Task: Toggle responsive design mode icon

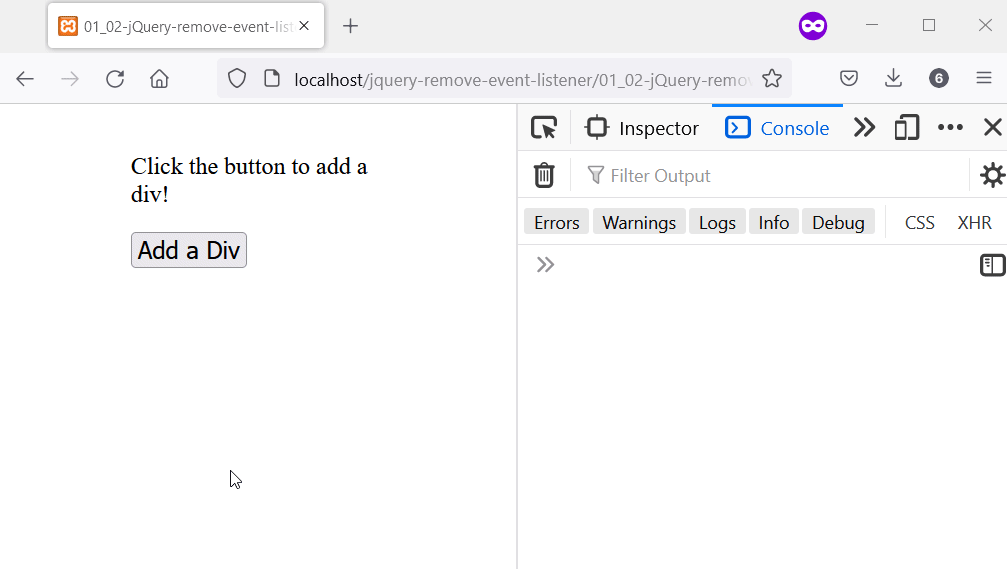Action: pyautogui.click(x=907, y=128)
